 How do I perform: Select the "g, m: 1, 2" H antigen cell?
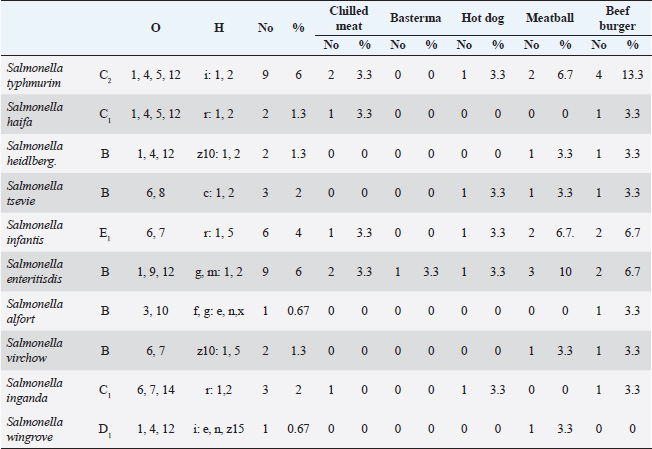pos(218,270)
